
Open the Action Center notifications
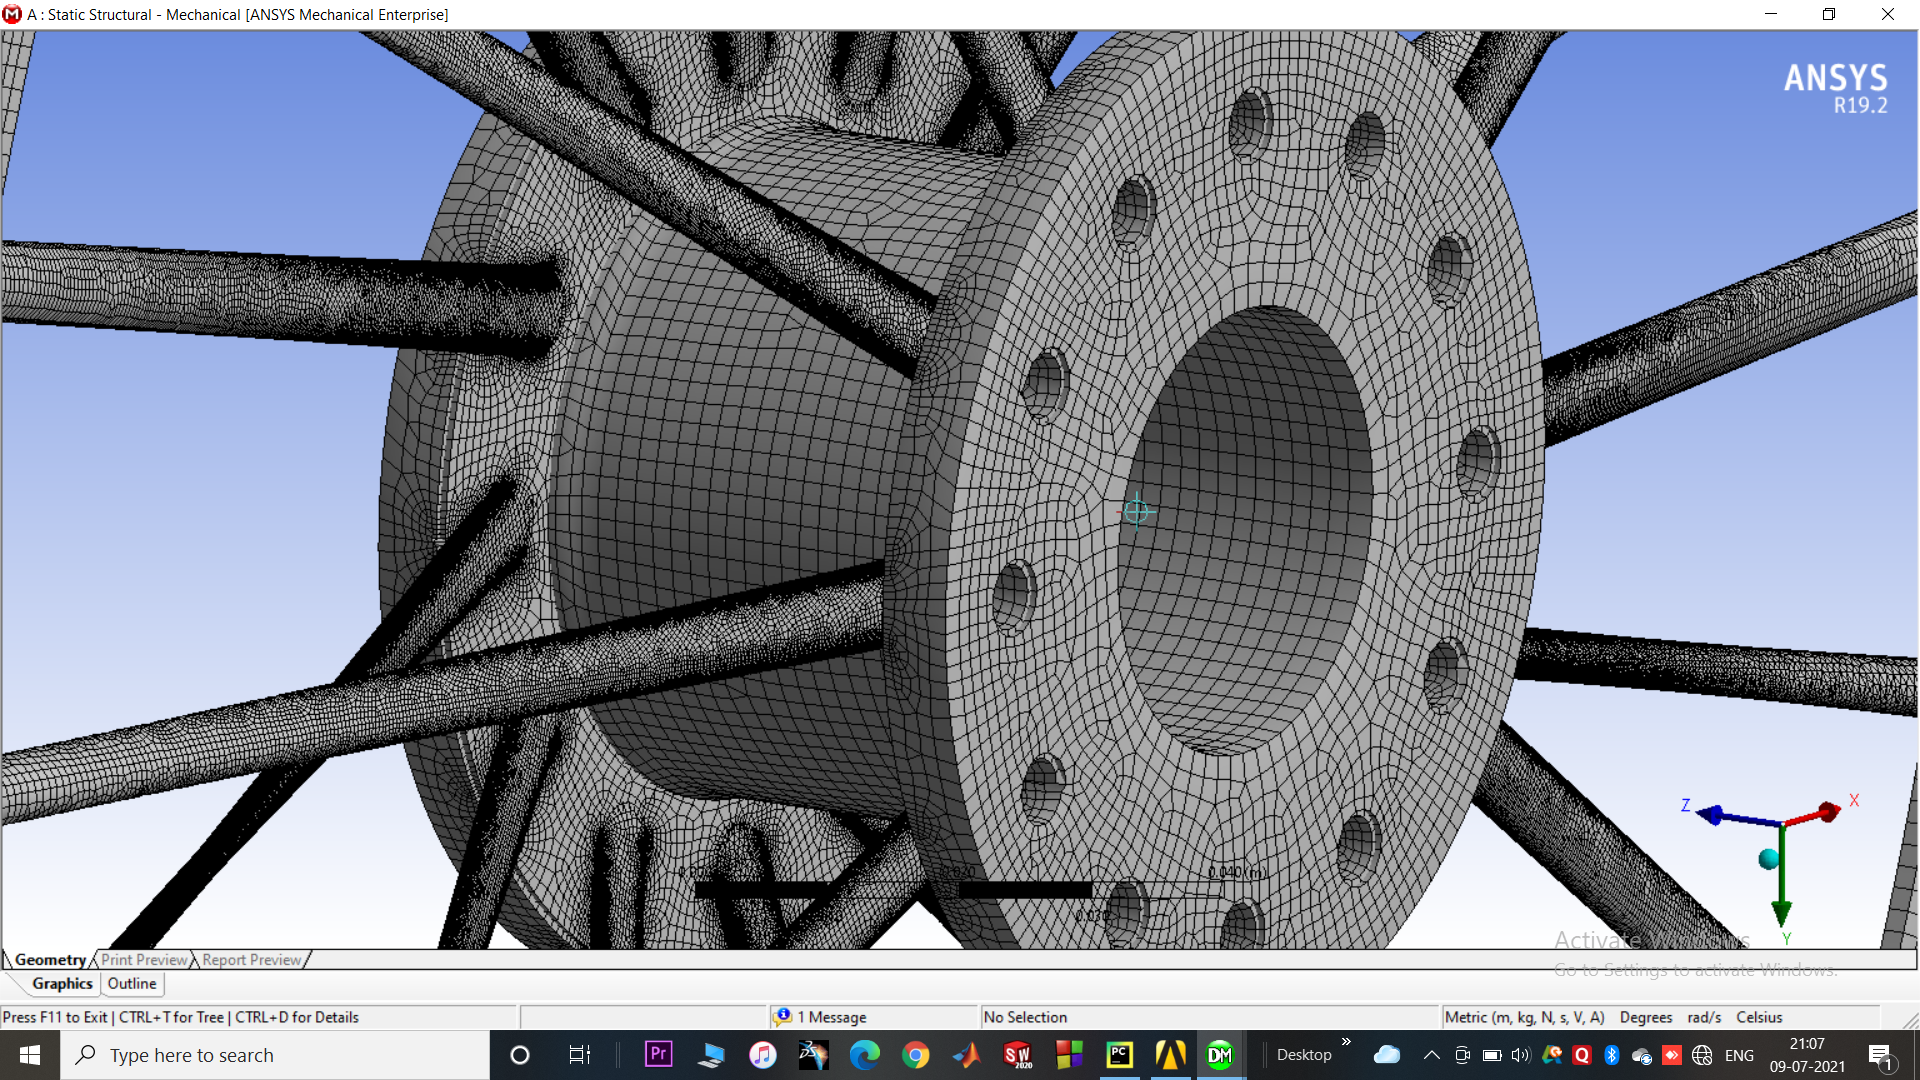click(x=1880, y=1055)
